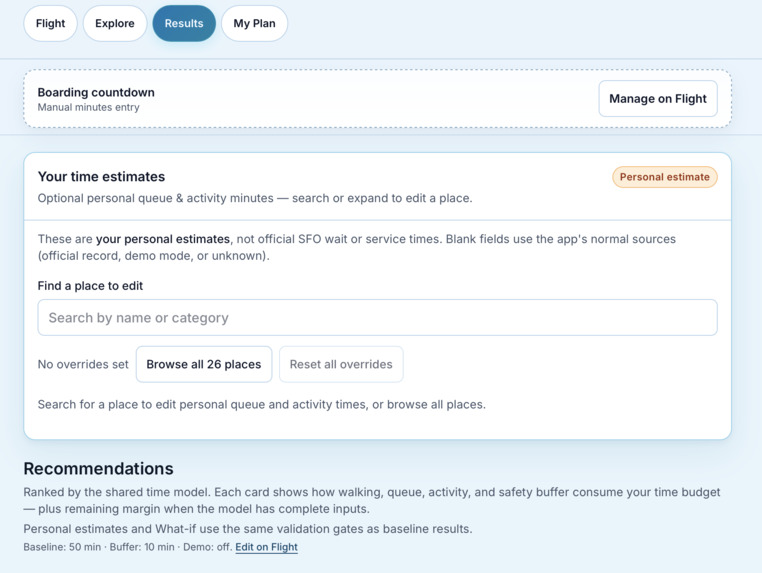Click the 'Search for a place to edit' hint

point(262,404)
